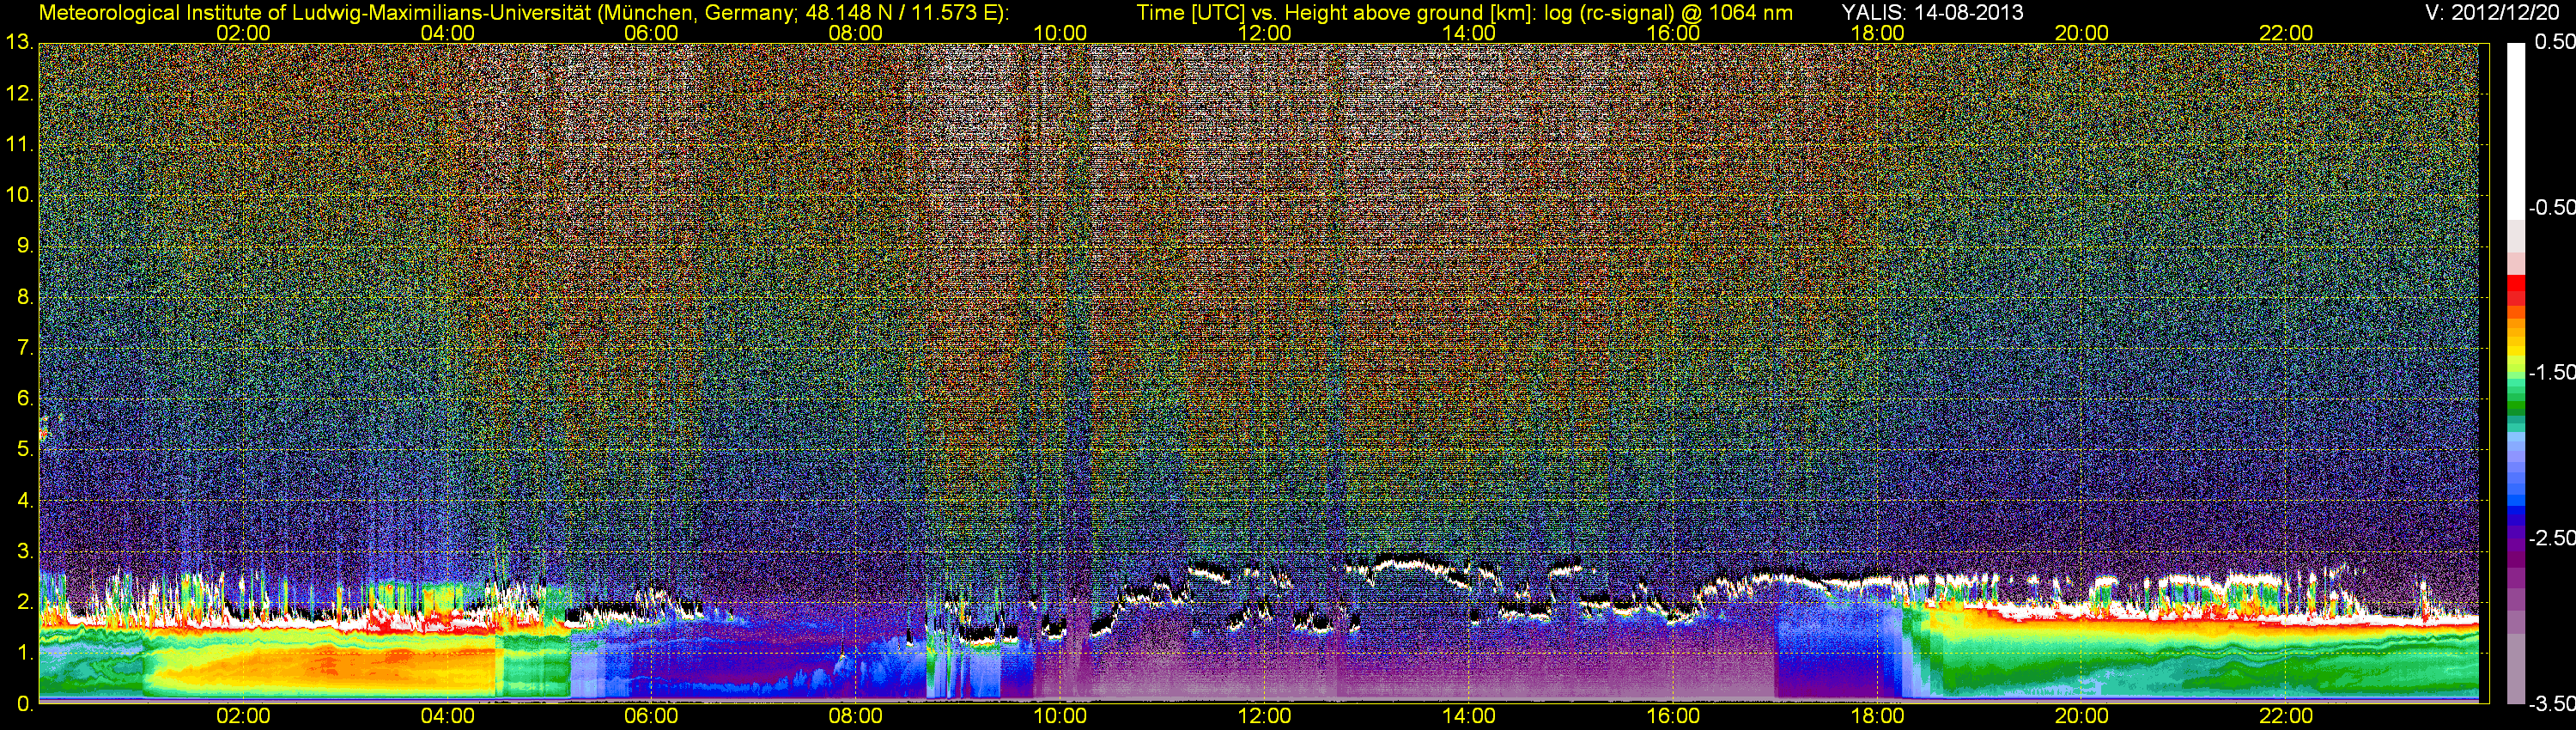Click the "4." height axis label
The width and height of the screenshot is (2576, 730).
tap(24, 500)
